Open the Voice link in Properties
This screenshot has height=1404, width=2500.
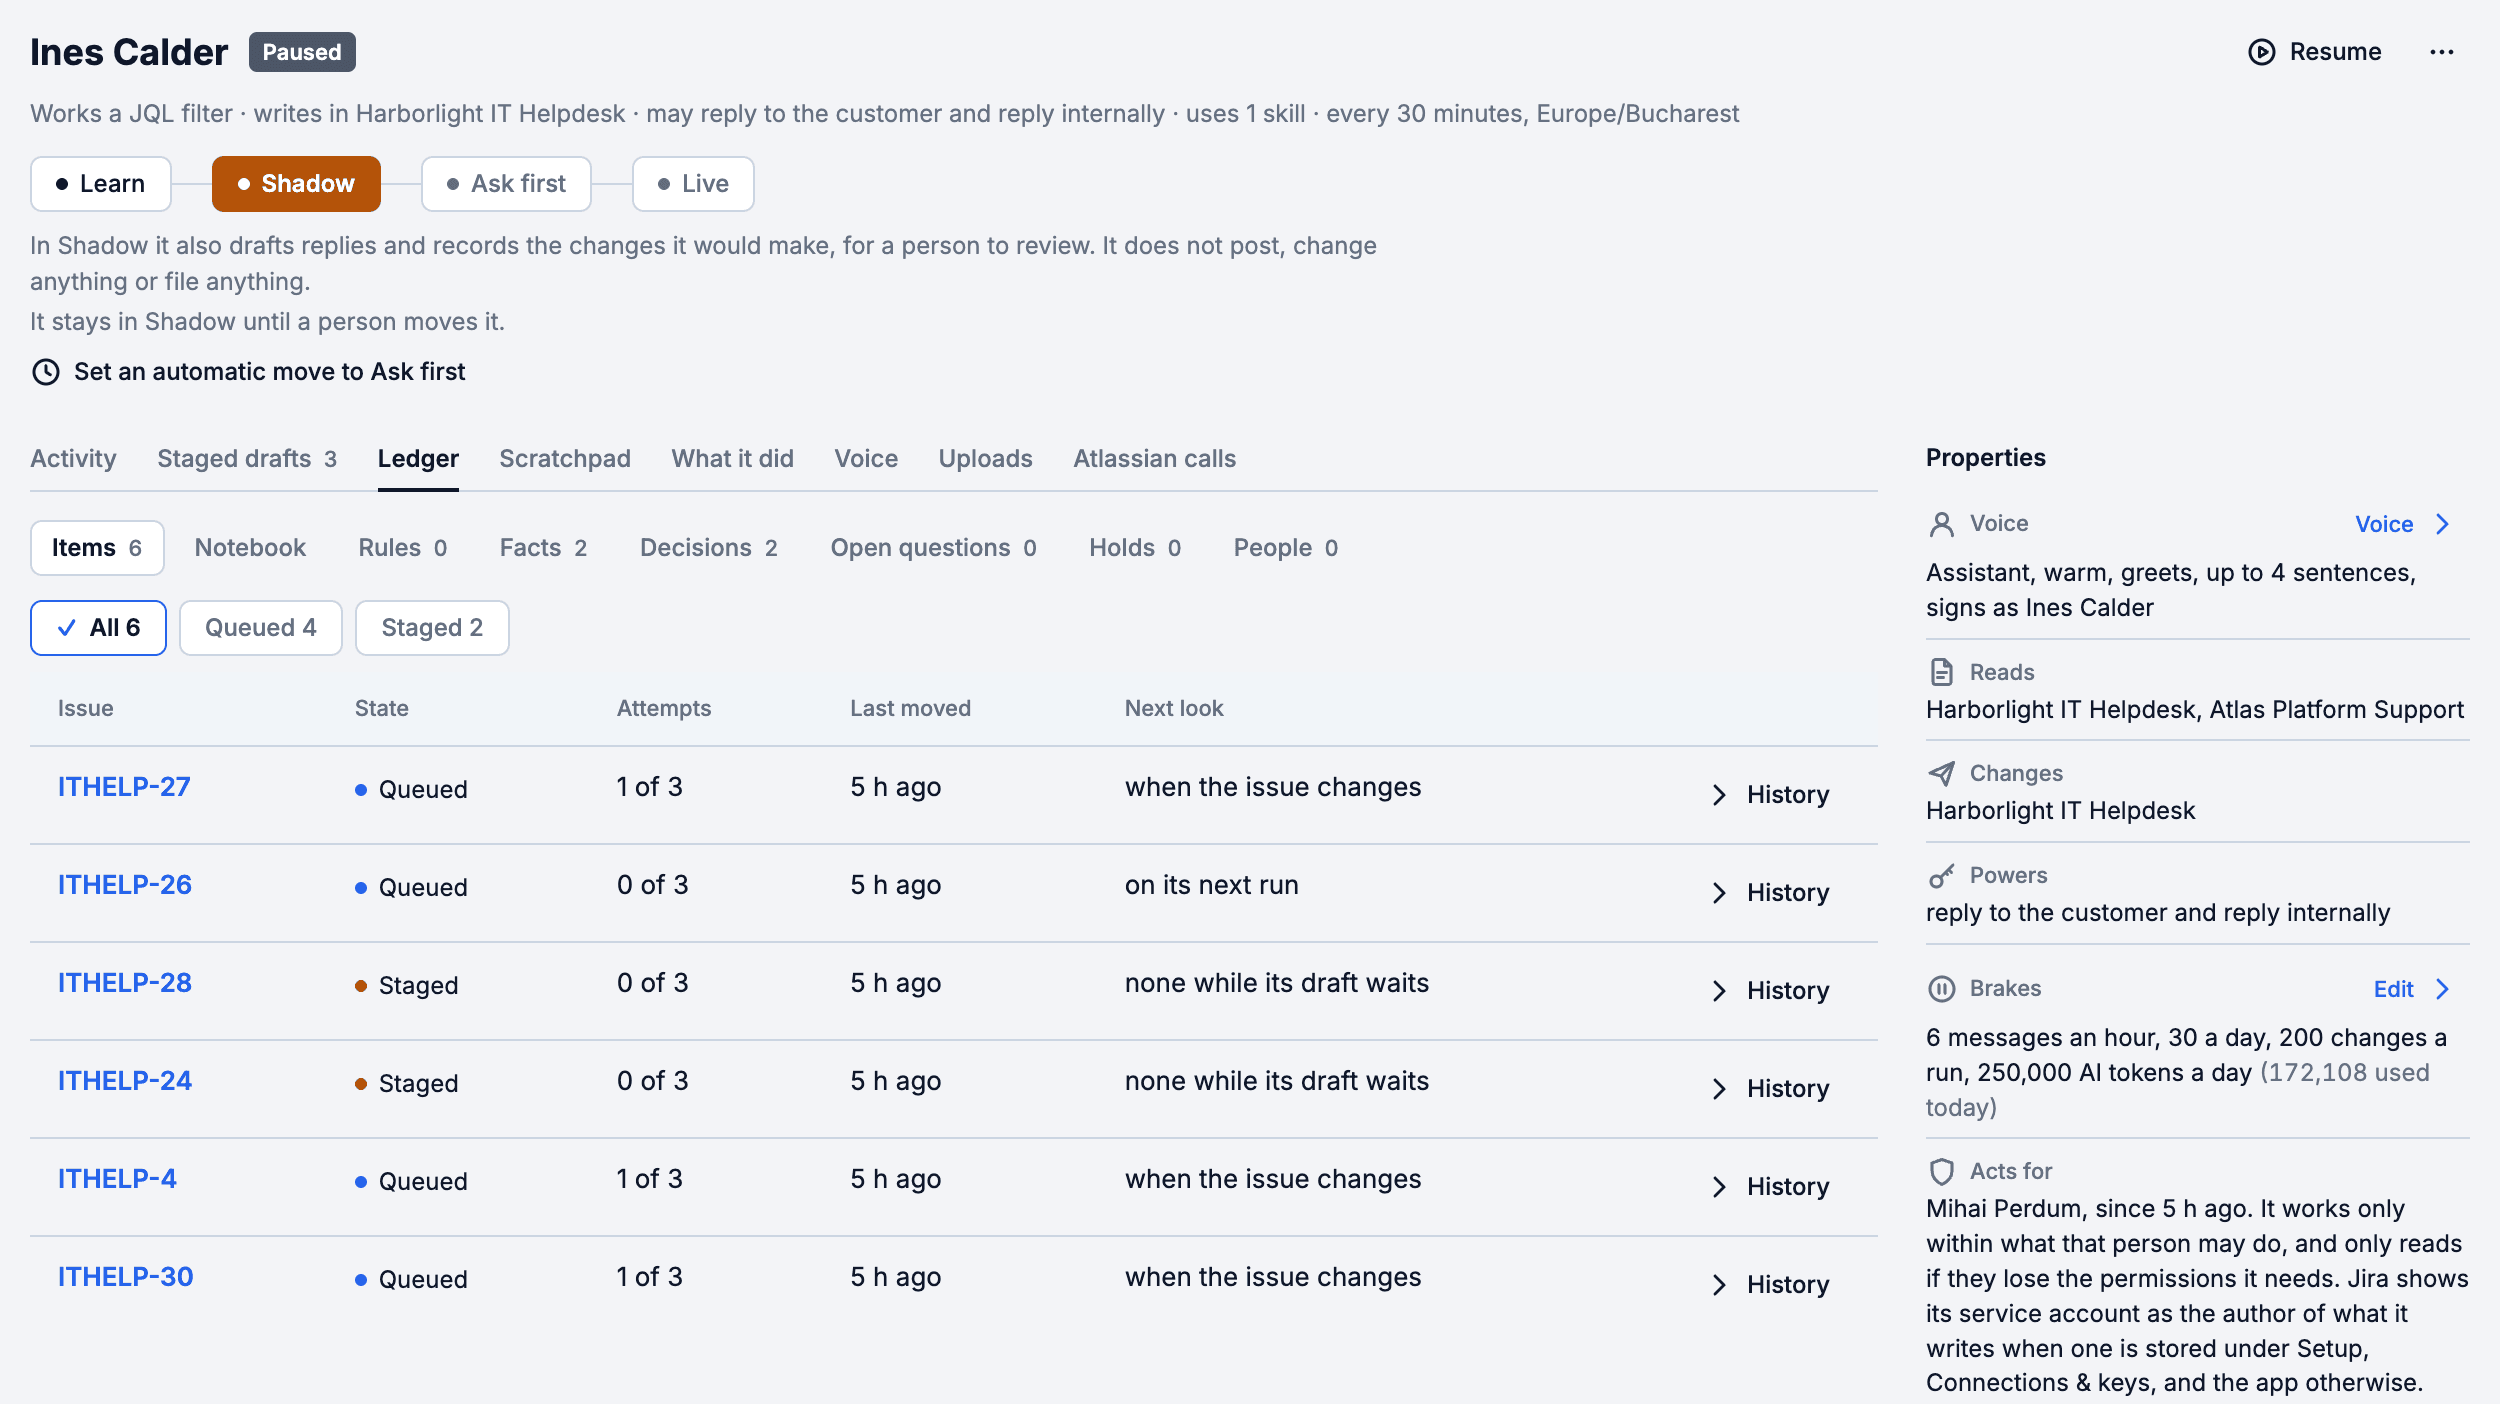coord(2384,524)
